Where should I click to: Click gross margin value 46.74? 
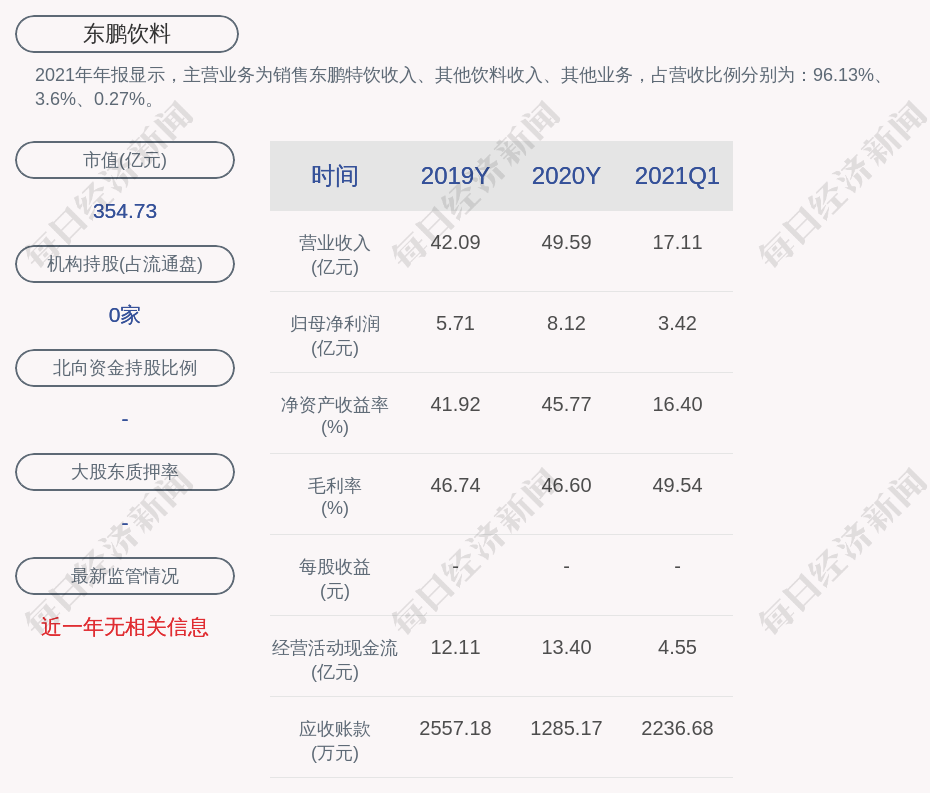click(x=455, y=485)
